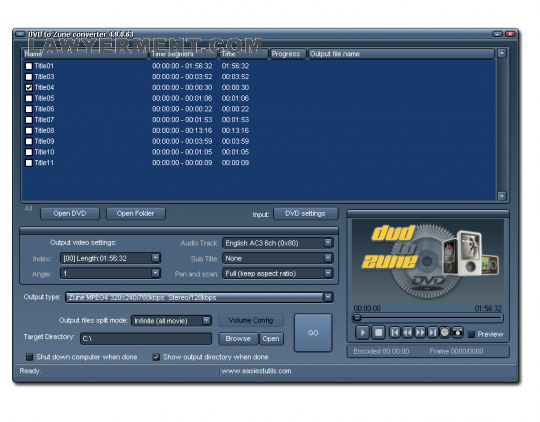Viewport: 540px width, 422px height.
Task: Click the title list scroll up arrow
Action: 502,53
